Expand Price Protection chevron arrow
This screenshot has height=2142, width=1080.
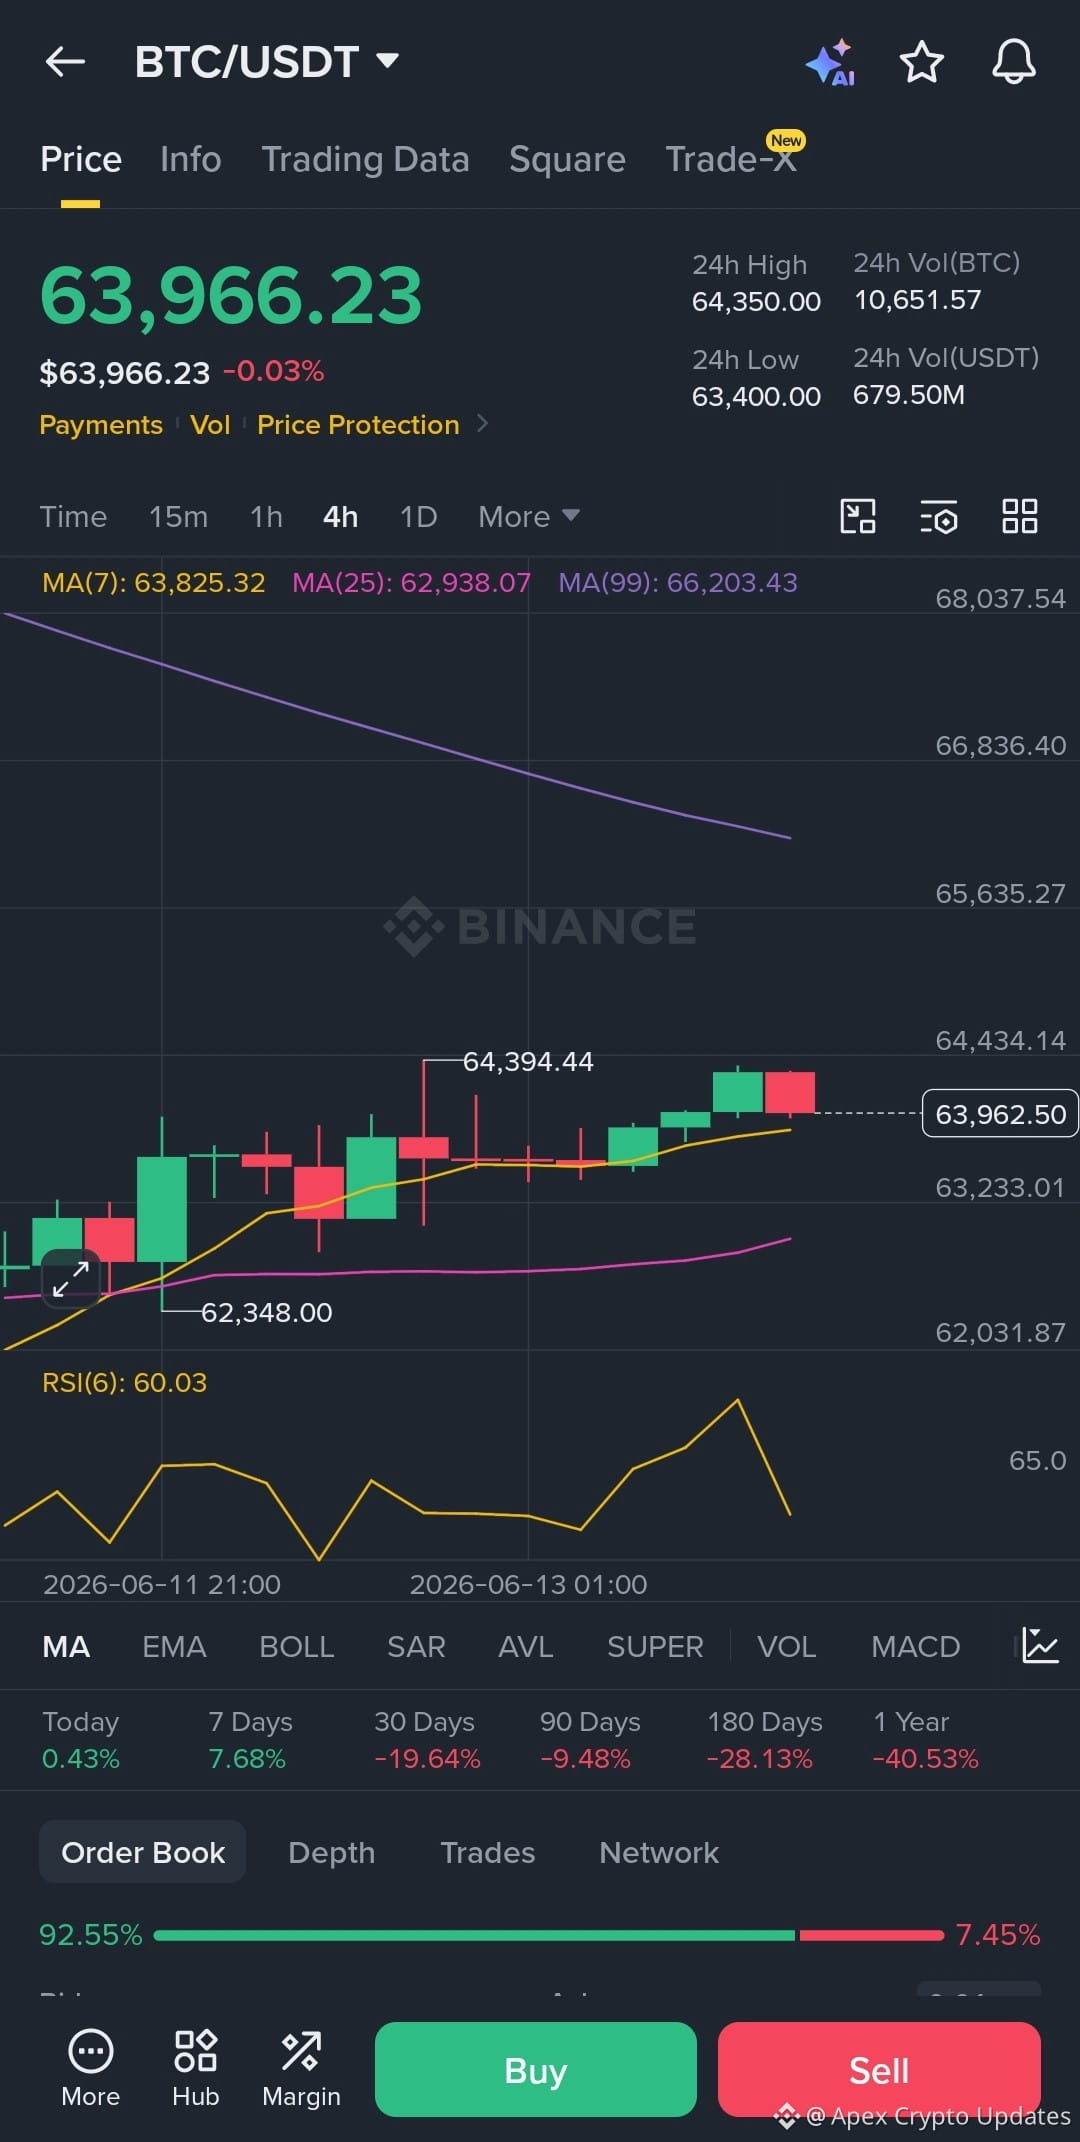tap(483, 424)
